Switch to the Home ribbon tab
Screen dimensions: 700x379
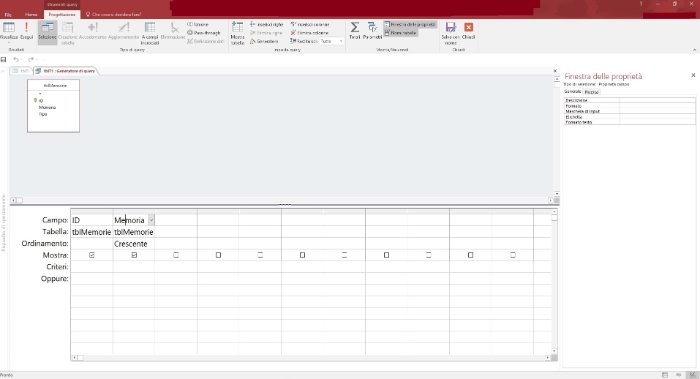point(31,14)
